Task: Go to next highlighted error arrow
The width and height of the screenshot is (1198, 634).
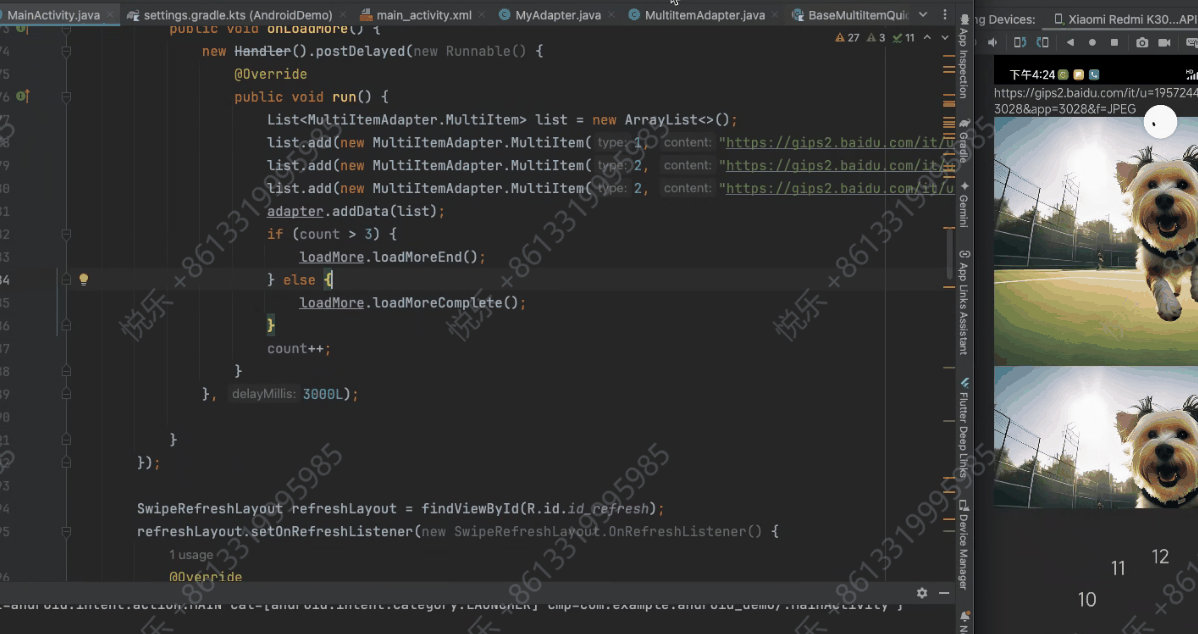Action: point(944,37)
